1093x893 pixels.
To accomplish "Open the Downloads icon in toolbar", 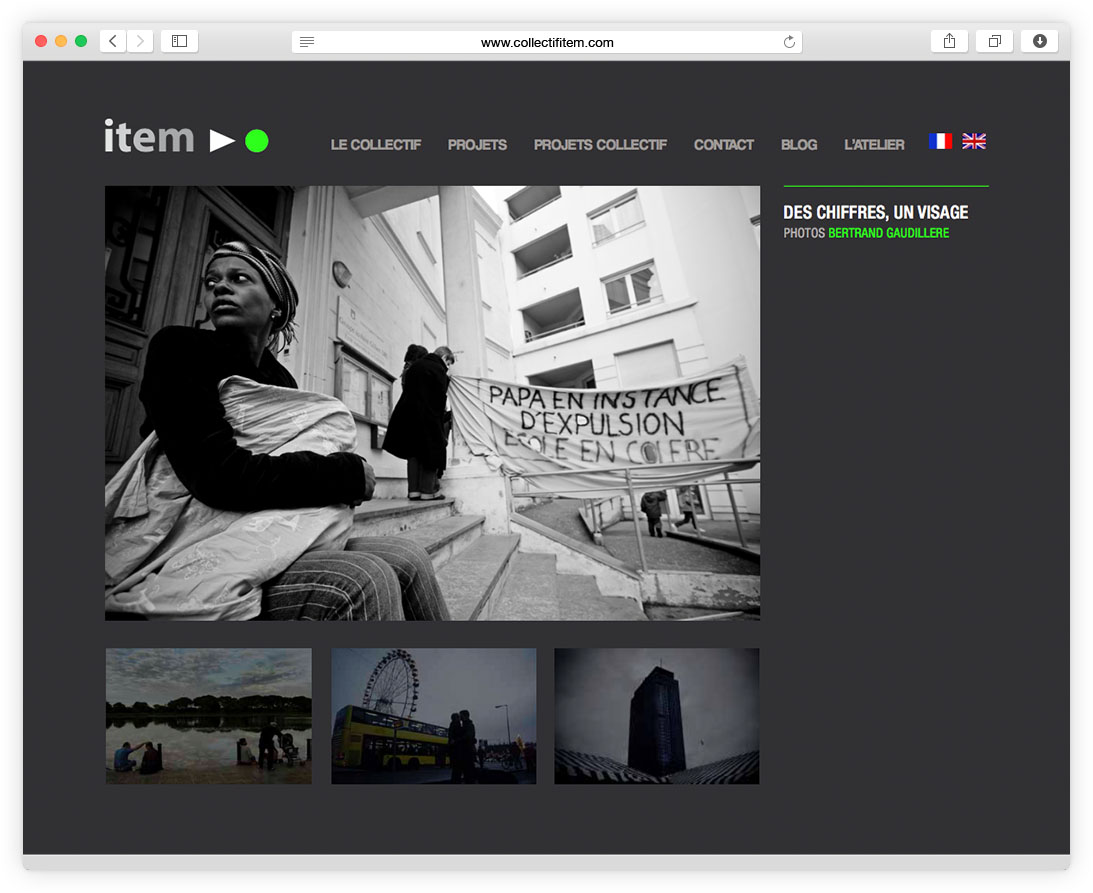I will (1039, 41).
